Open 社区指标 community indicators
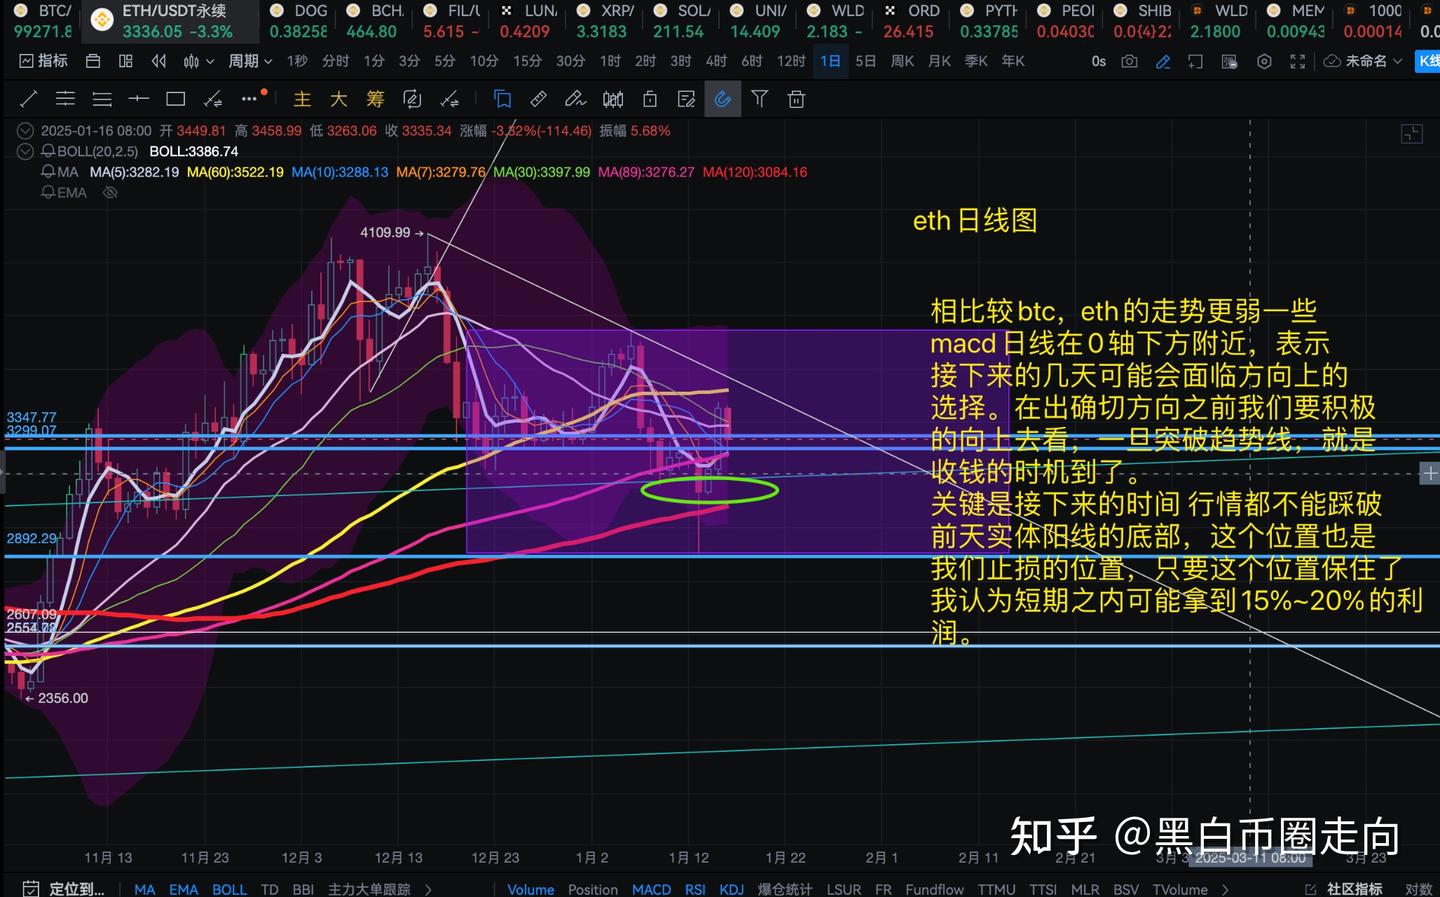Viewport: 1440px width, 897px height. (x=1355, y=889)
